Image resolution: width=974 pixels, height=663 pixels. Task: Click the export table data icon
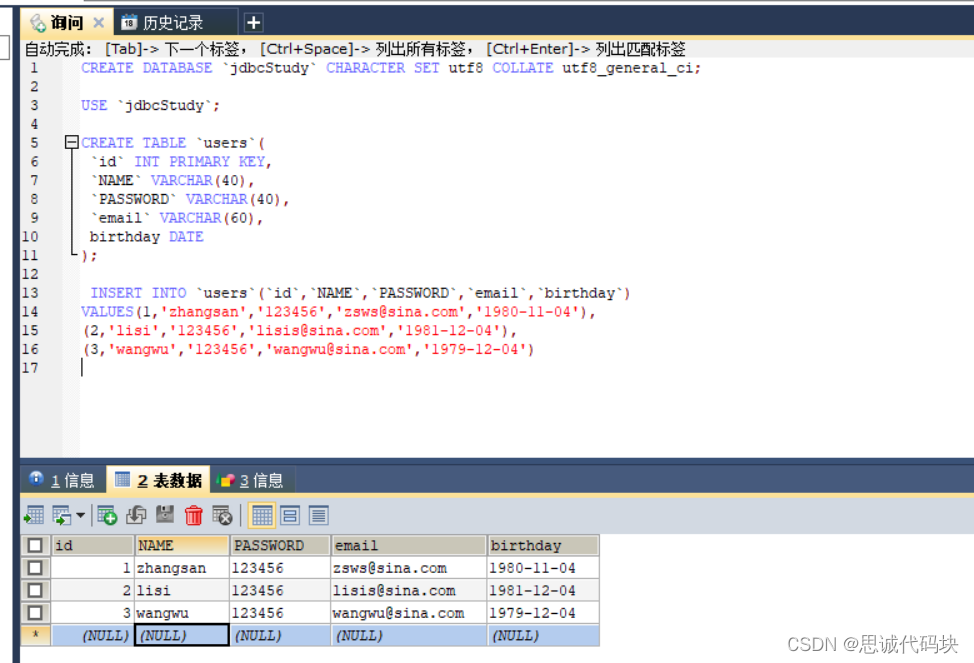34,515
